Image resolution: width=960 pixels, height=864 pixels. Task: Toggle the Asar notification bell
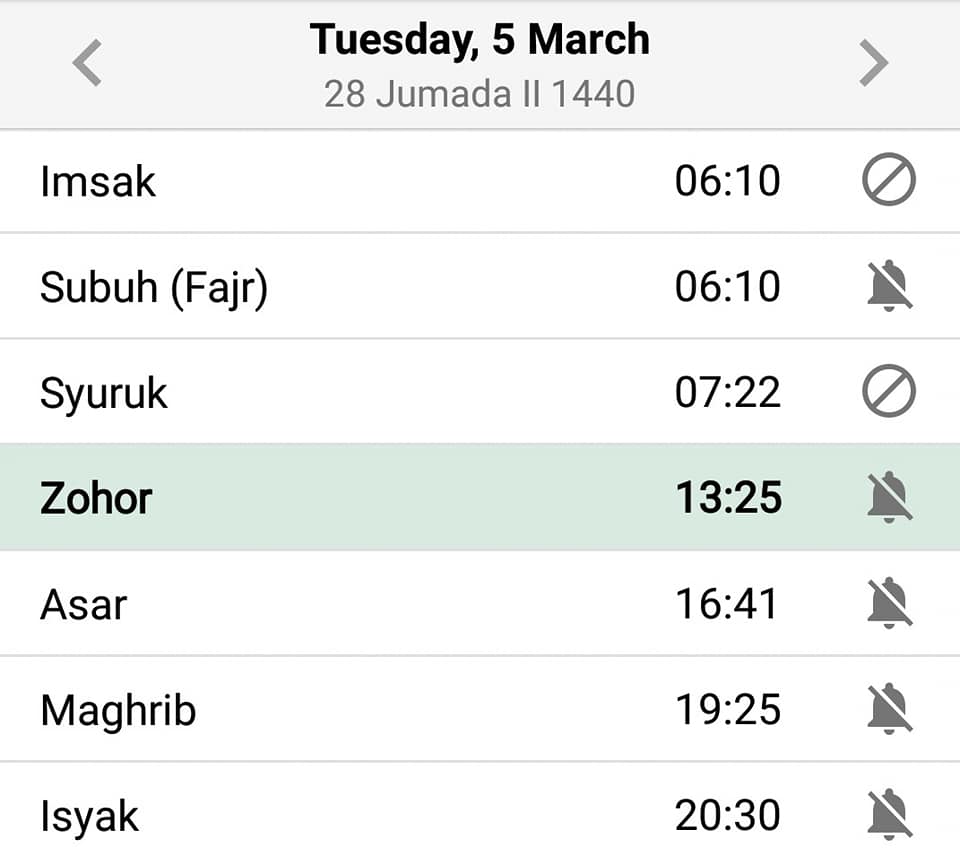[890, 603]
